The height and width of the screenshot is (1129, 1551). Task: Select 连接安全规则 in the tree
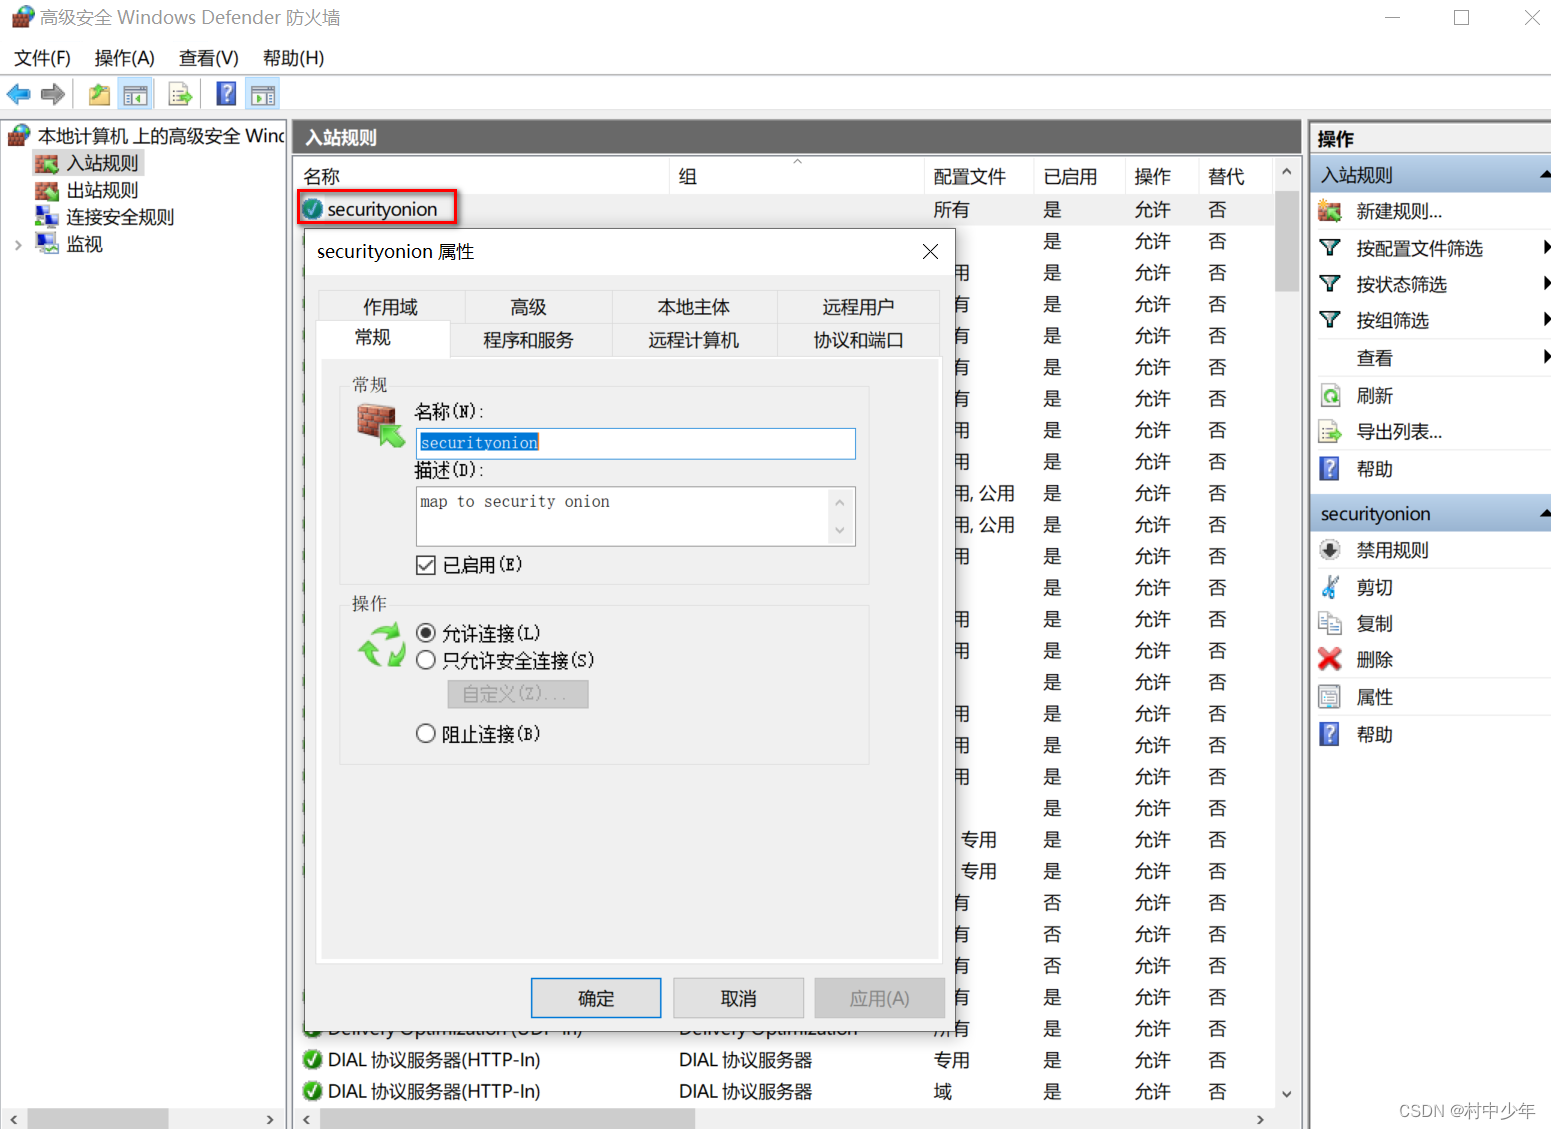tap(120, 217)
